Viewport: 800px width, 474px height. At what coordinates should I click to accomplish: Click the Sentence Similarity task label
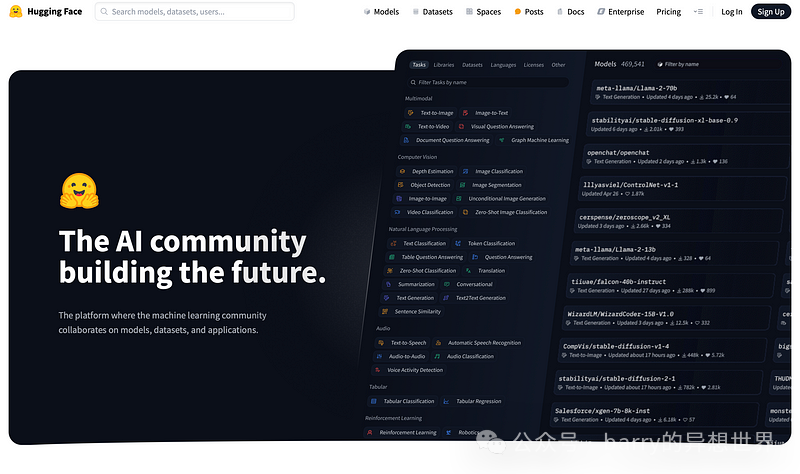[417, 311]
